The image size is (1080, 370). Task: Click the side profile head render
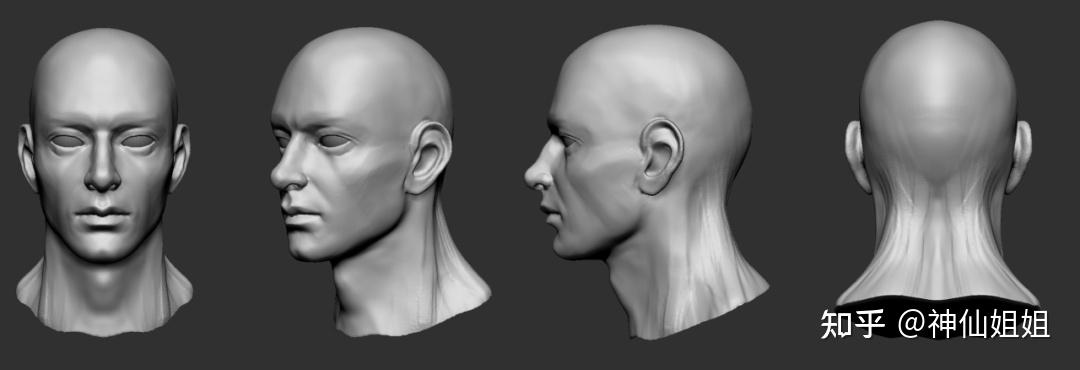tap(646, 182)
